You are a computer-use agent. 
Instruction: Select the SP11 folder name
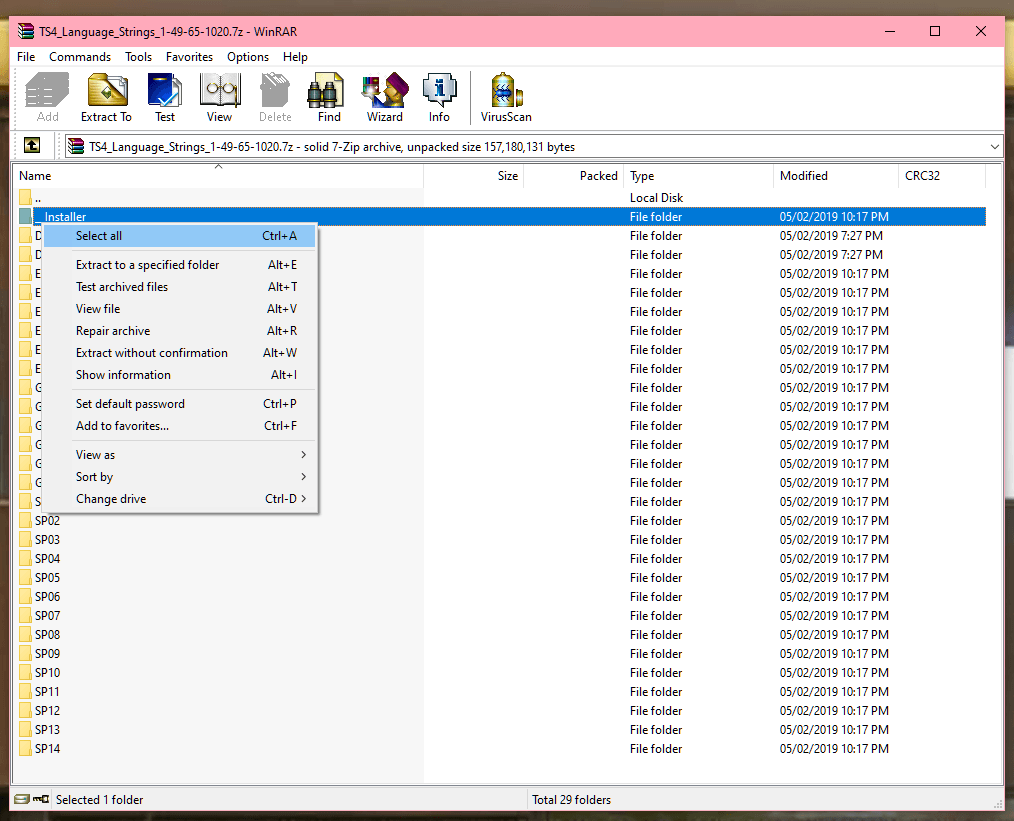pos(47,692)
